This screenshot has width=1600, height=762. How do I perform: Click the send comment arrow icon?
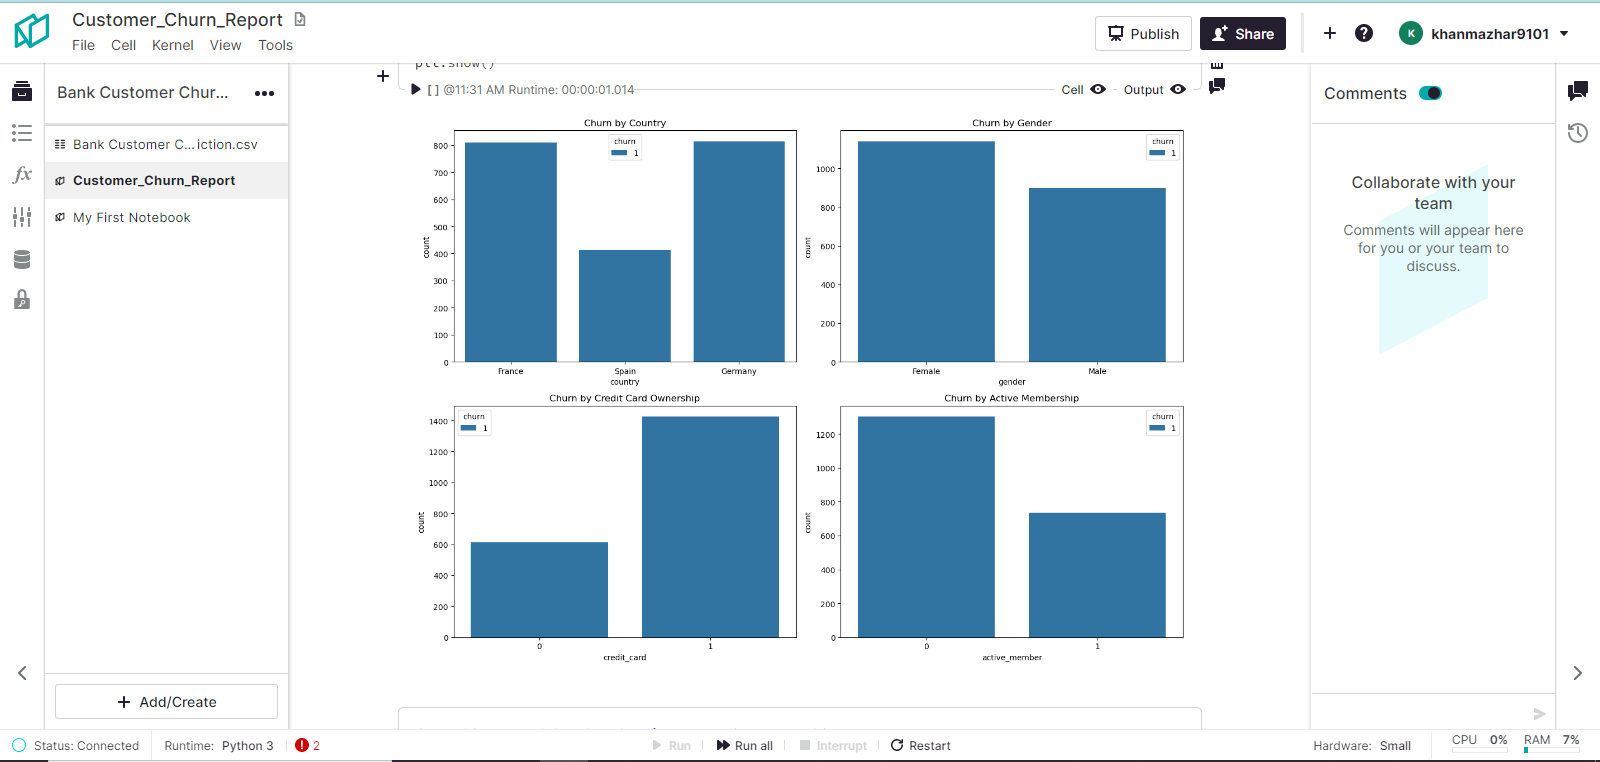coord(1539,713)
